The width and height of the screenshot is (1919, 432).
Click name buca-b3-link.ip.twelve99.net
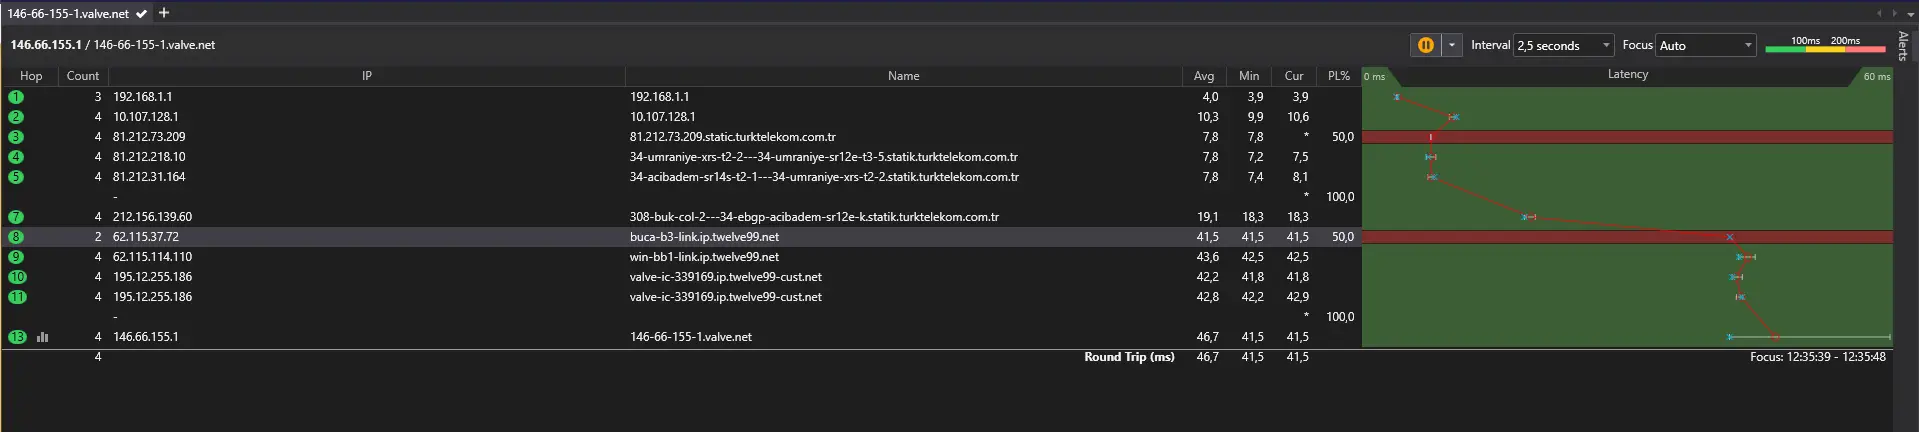[x=704, y=237]
